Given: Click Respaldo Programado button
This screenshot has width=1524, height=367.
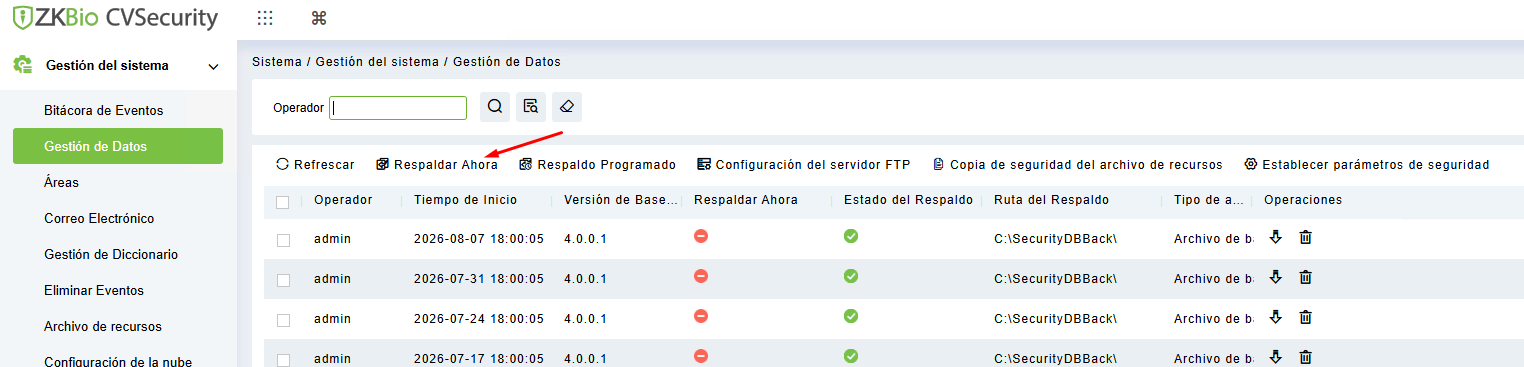Looking at the screenshot, I should pos(597,164).
